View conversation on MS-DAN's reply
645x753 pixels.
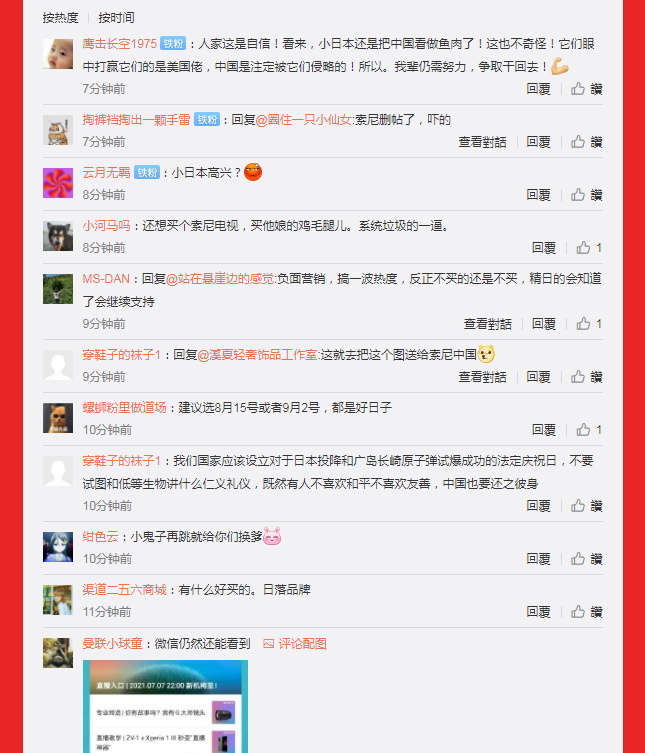pyautogui.click(x=487, y=324)
